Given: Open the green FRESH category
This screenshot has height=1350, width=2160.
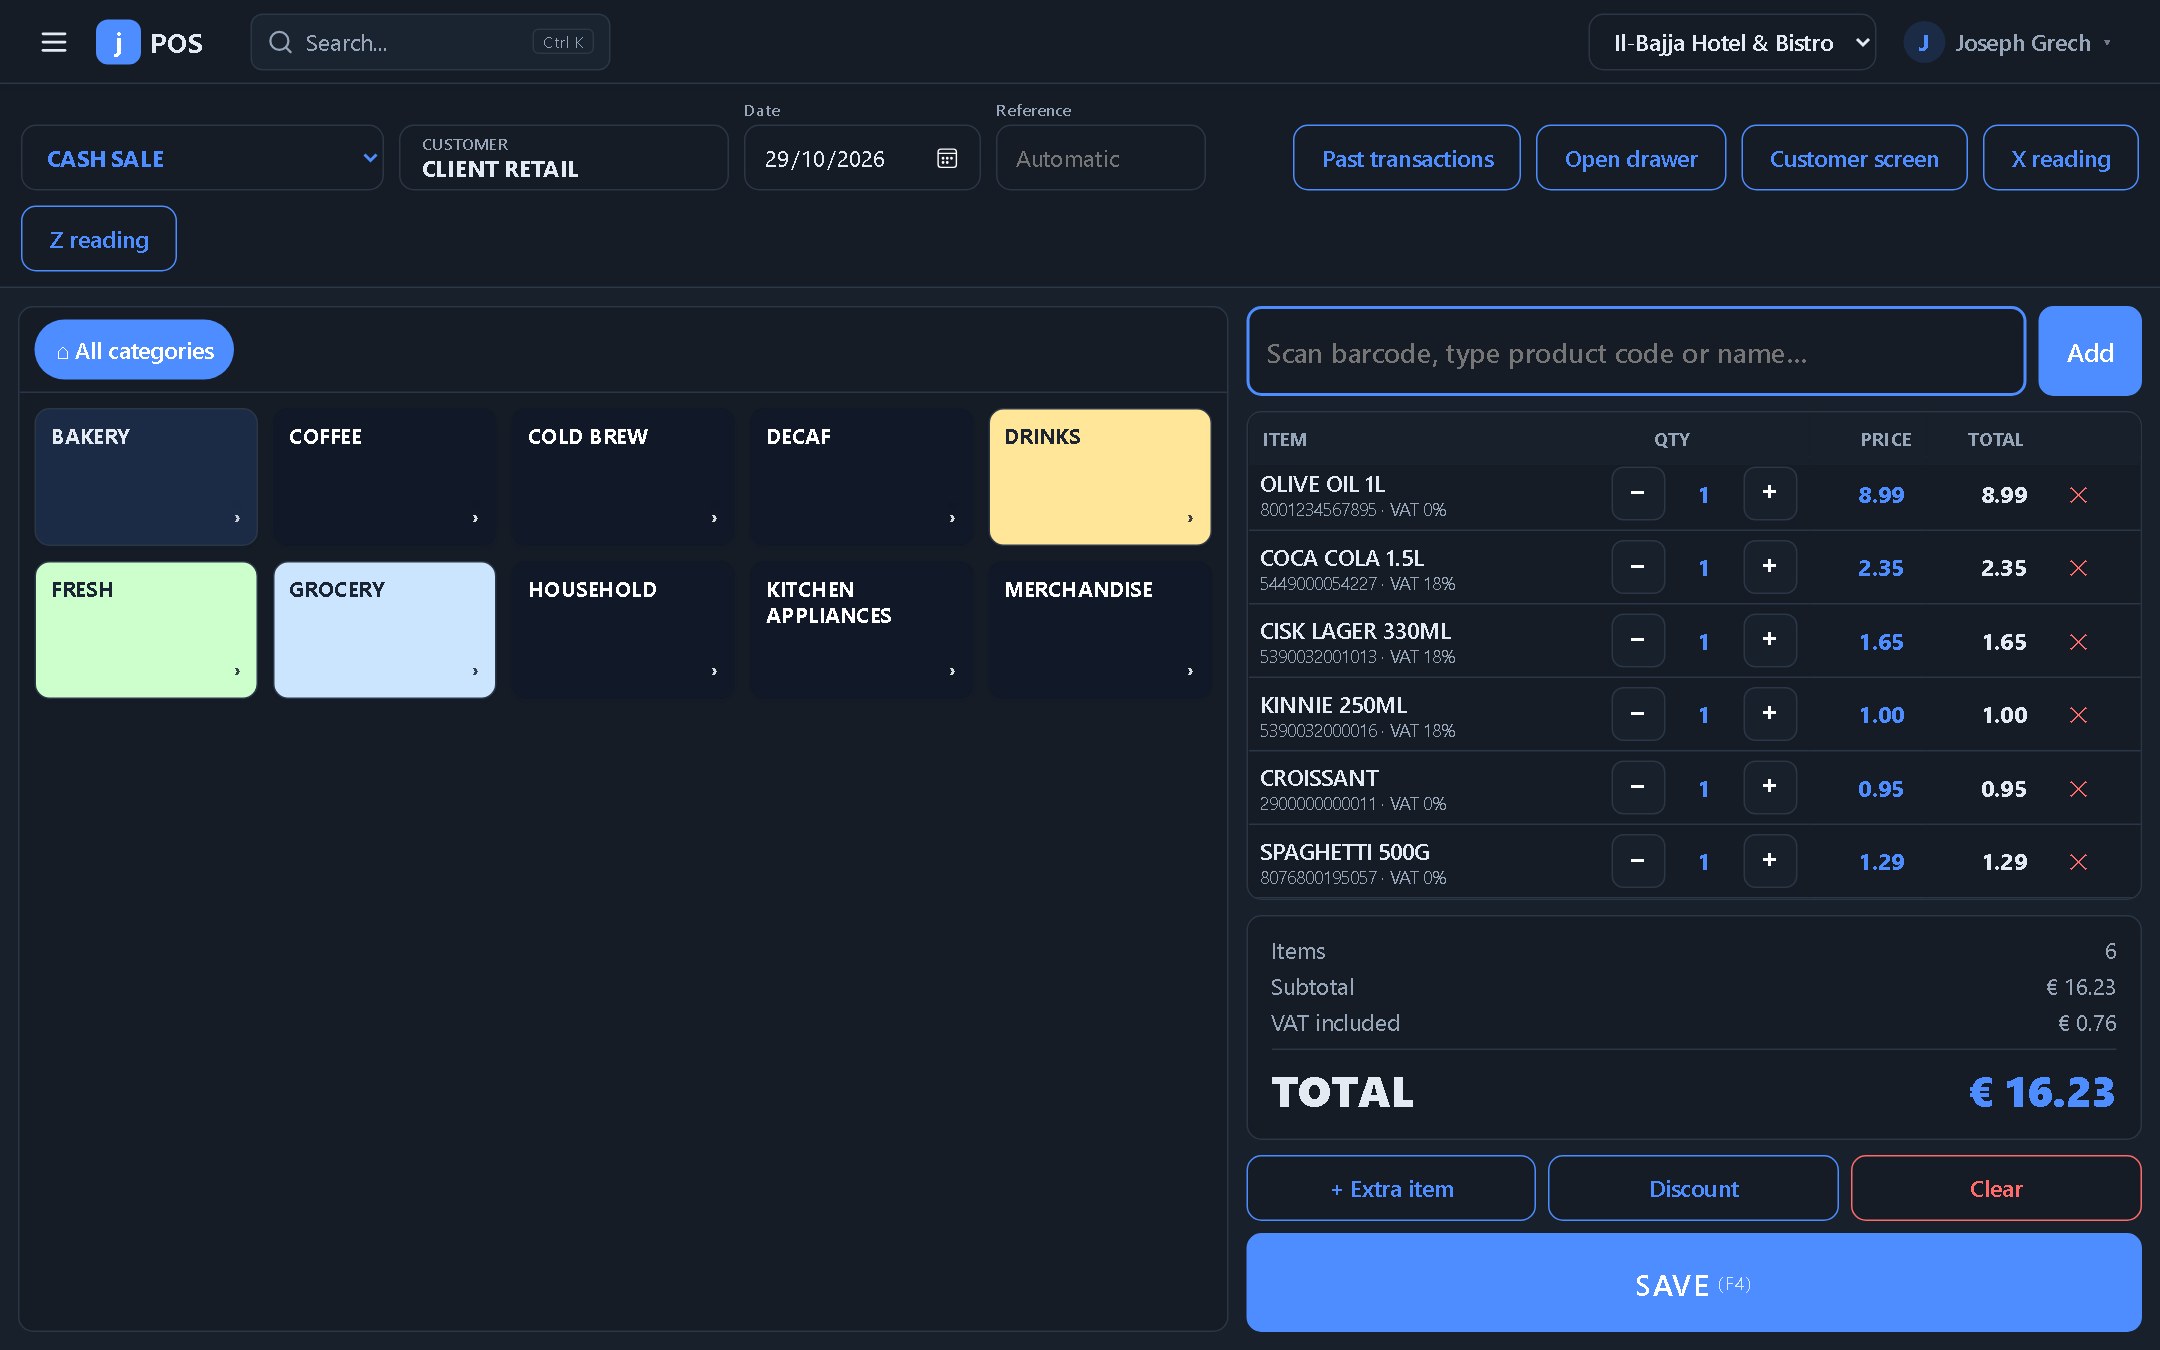Looking at the screenshot, I should coord(146,630).
